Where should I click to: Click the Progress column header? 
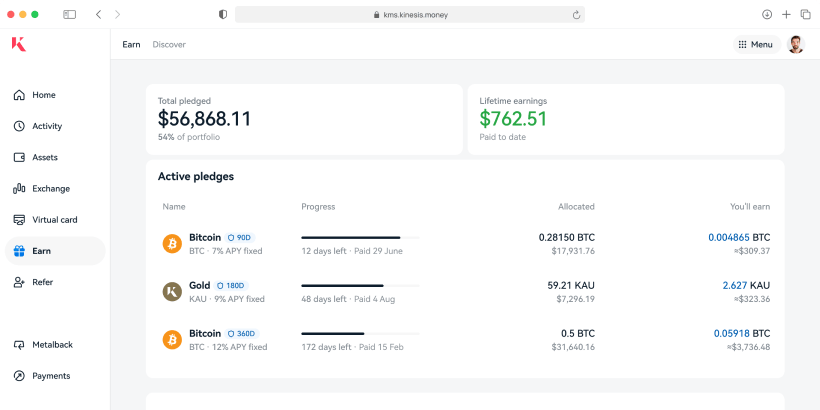click(x=318, y=207)
